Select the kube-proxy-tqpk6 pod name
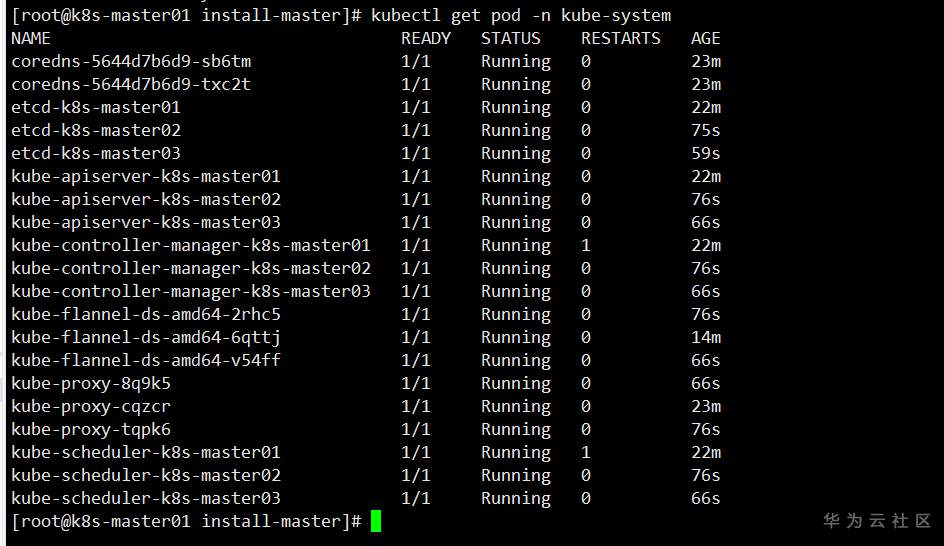This screenshot has height=546, width=944. tap(91, 429)
